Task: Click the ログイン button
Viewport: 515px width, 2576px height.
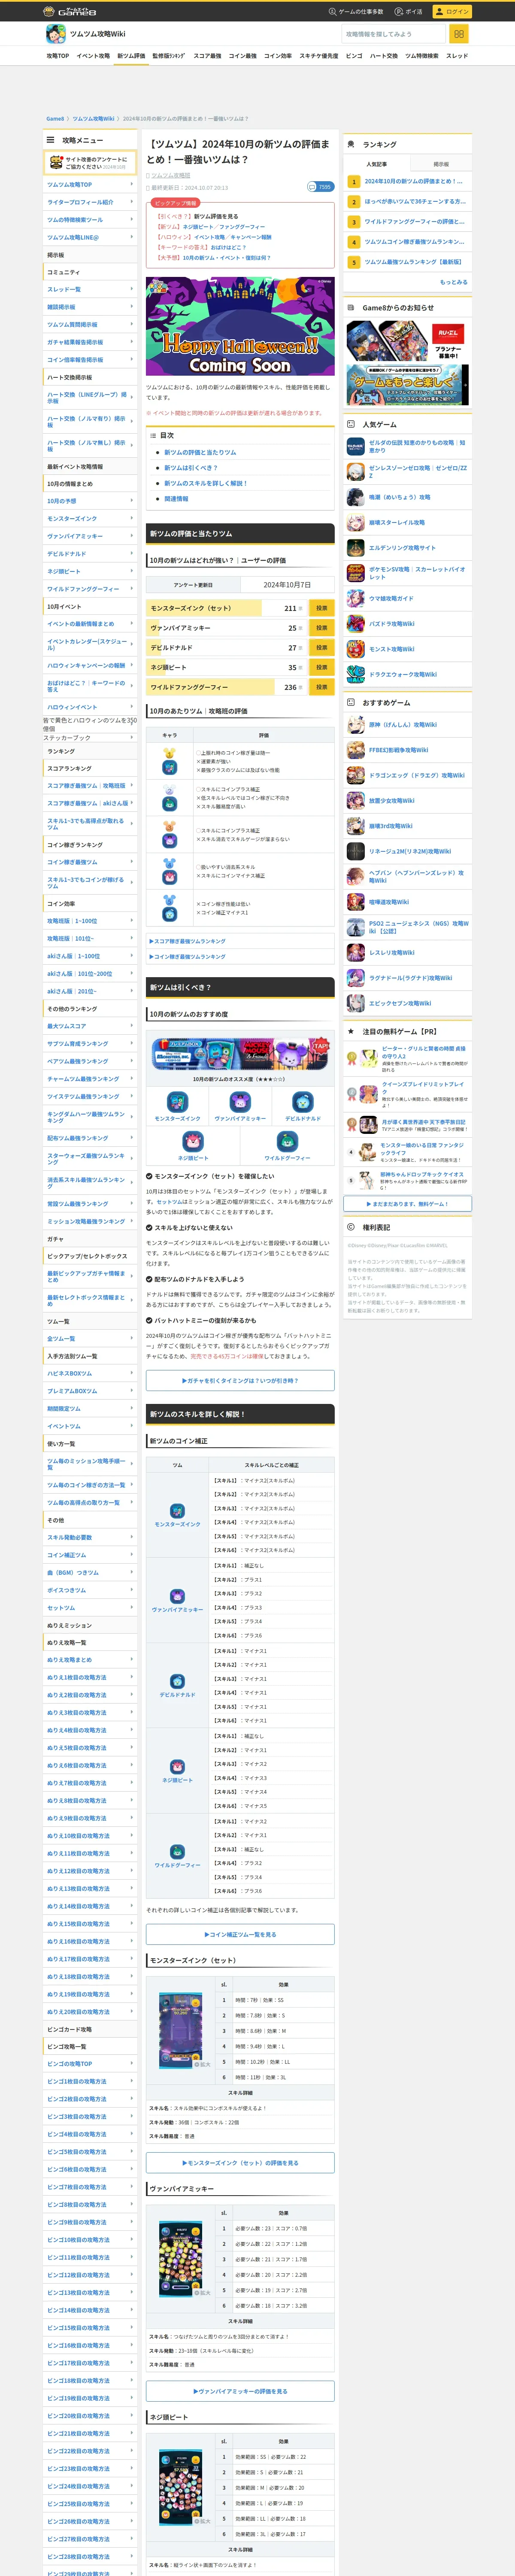Action: coord(452,11)
